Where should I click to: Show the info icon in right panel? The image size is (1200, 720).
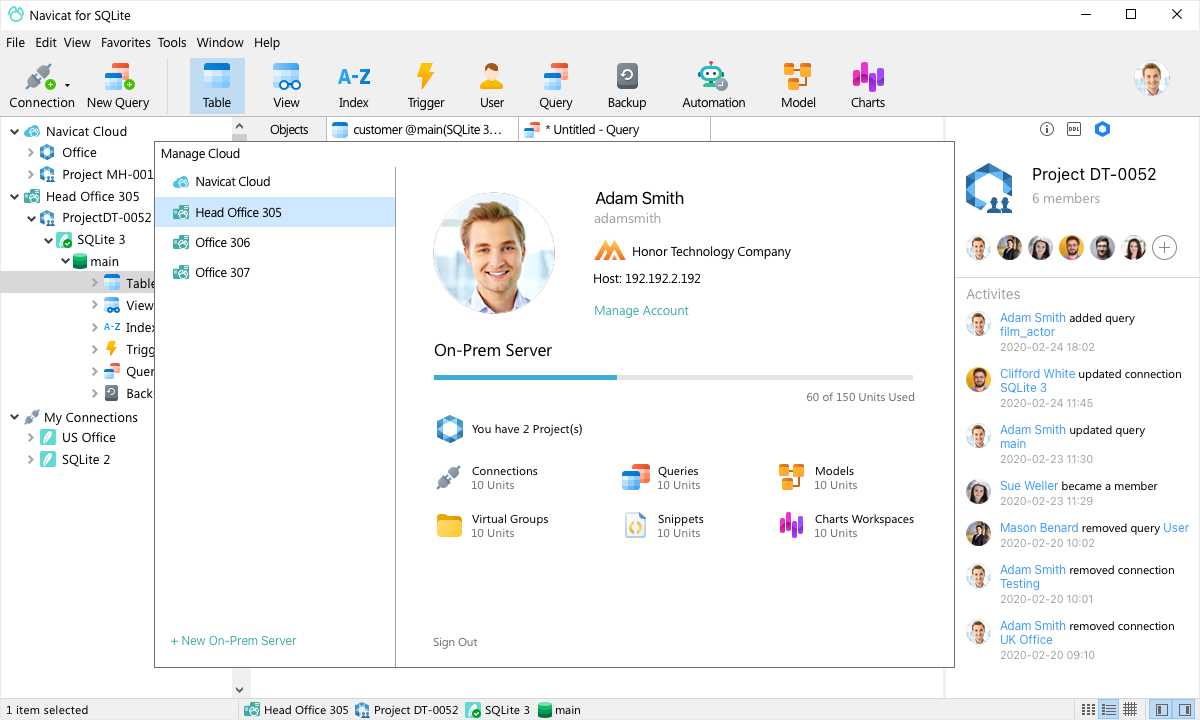(1047, 129)
